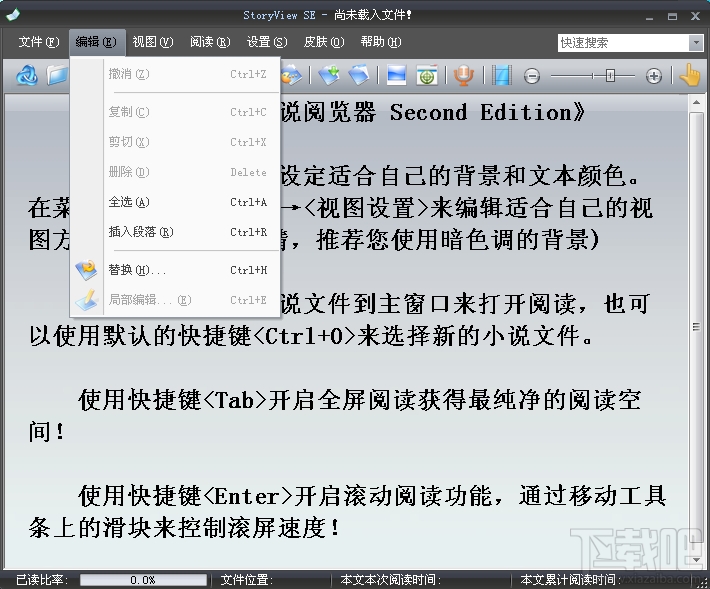Viewport: 710px width, 589px height.
Task: Click the blue swirl icon in toolbar
Action: (27, 75)
